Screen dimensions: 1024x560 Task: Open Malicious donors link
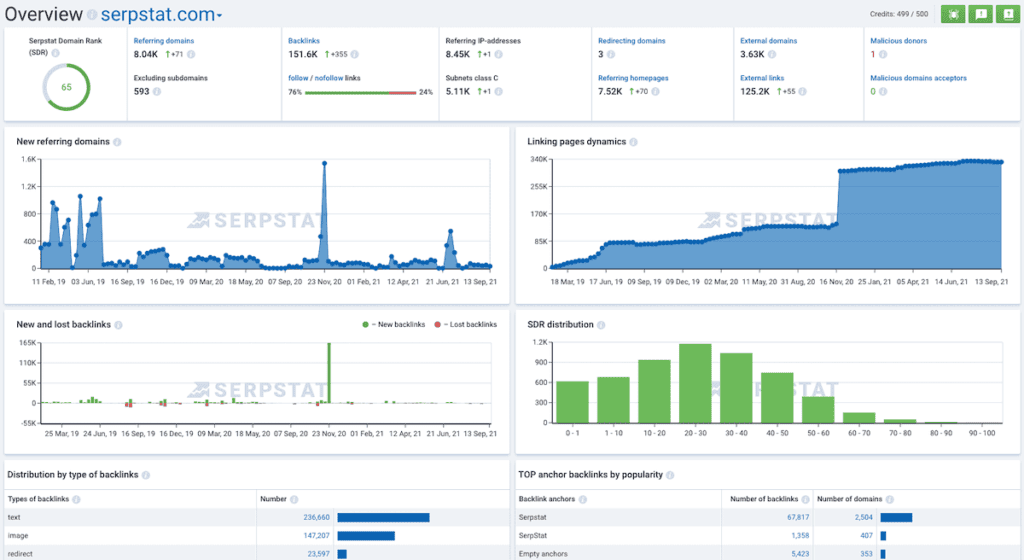point(899,40)
